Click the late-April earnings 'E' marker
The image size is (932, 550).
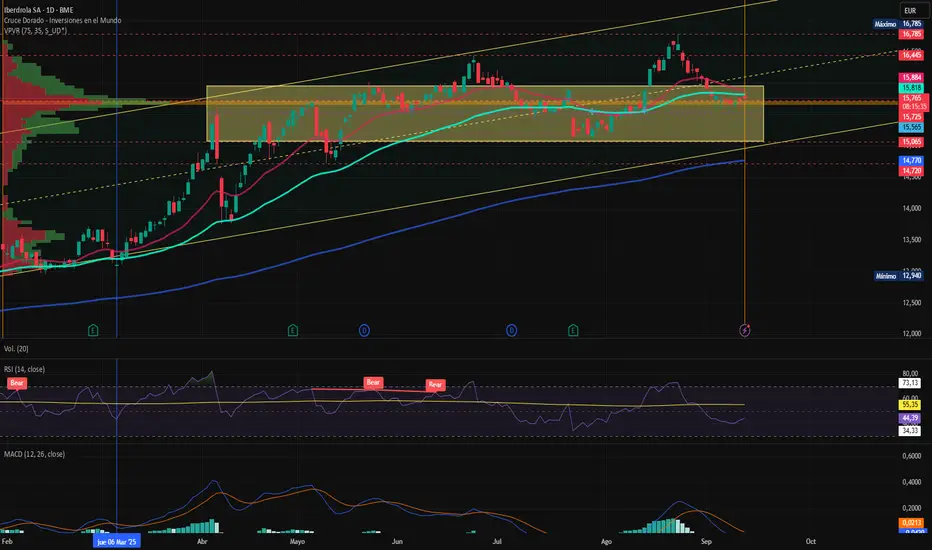292,330
